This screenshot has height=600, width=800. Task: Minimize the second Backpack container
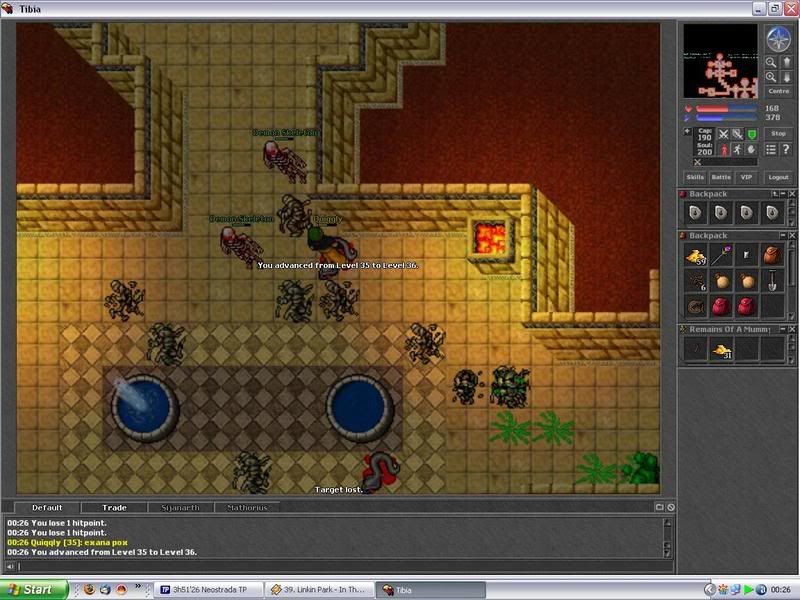click(783, 236)
